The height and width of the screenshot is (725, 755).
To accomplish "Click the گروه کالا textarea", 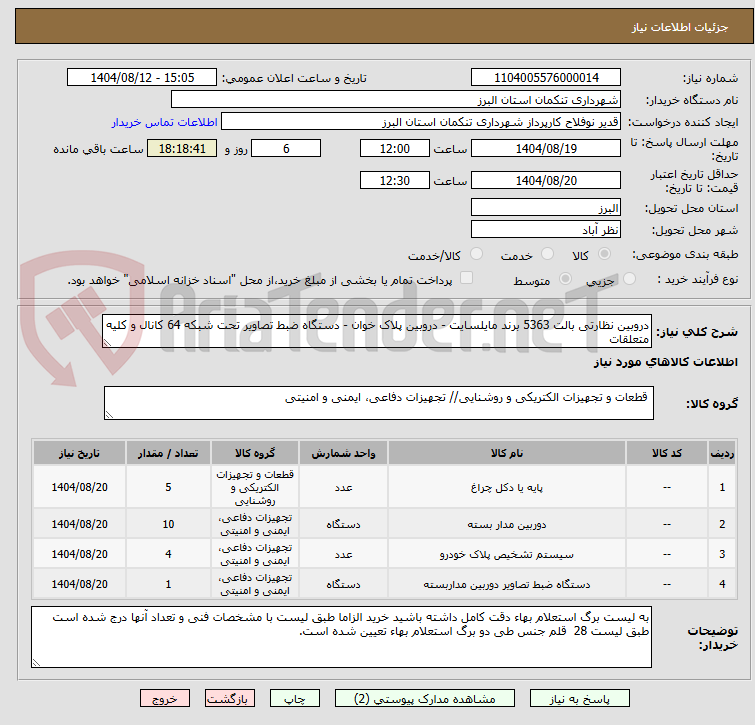I will tap(379, 403).
